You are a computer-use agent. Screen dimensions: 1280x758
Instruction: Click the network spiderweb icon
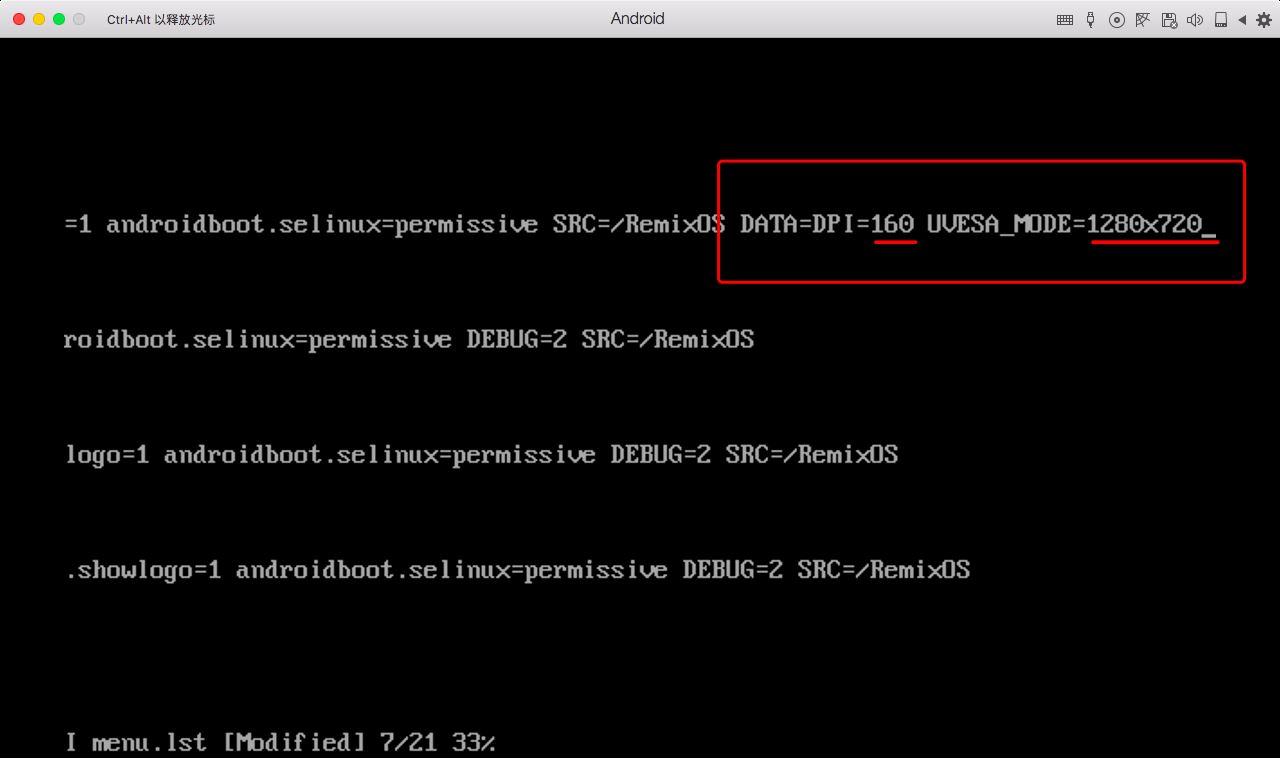tap(1143, 20)
